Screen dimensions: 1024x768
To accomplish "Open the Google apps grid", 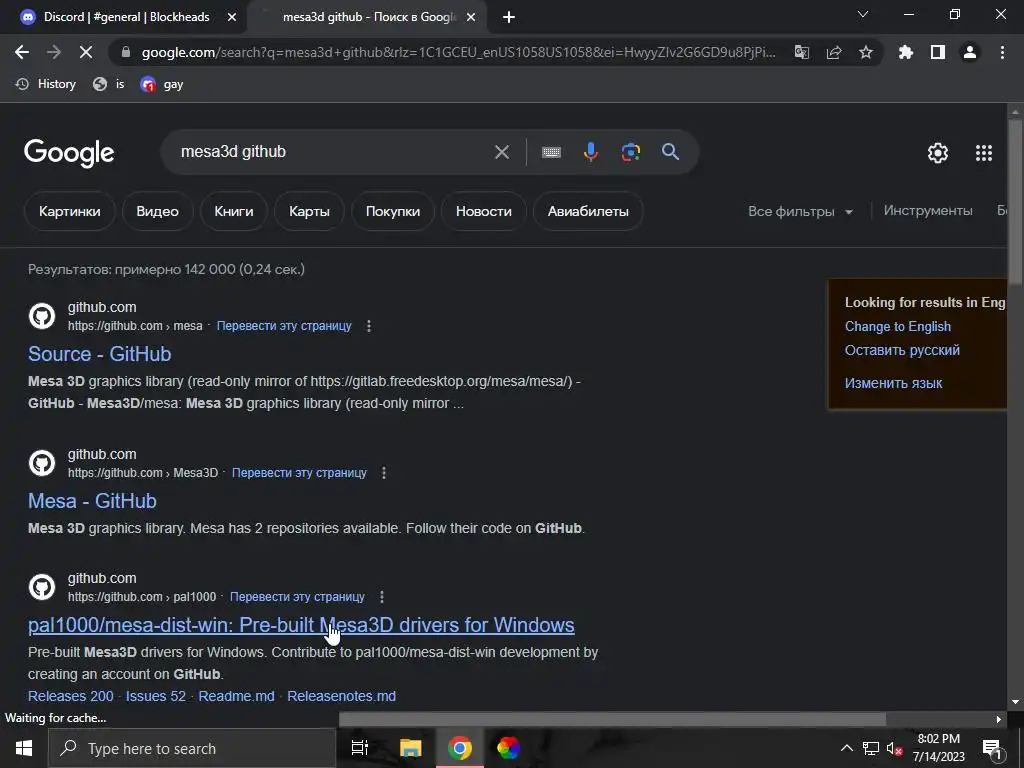I will [x=984, y=153].
